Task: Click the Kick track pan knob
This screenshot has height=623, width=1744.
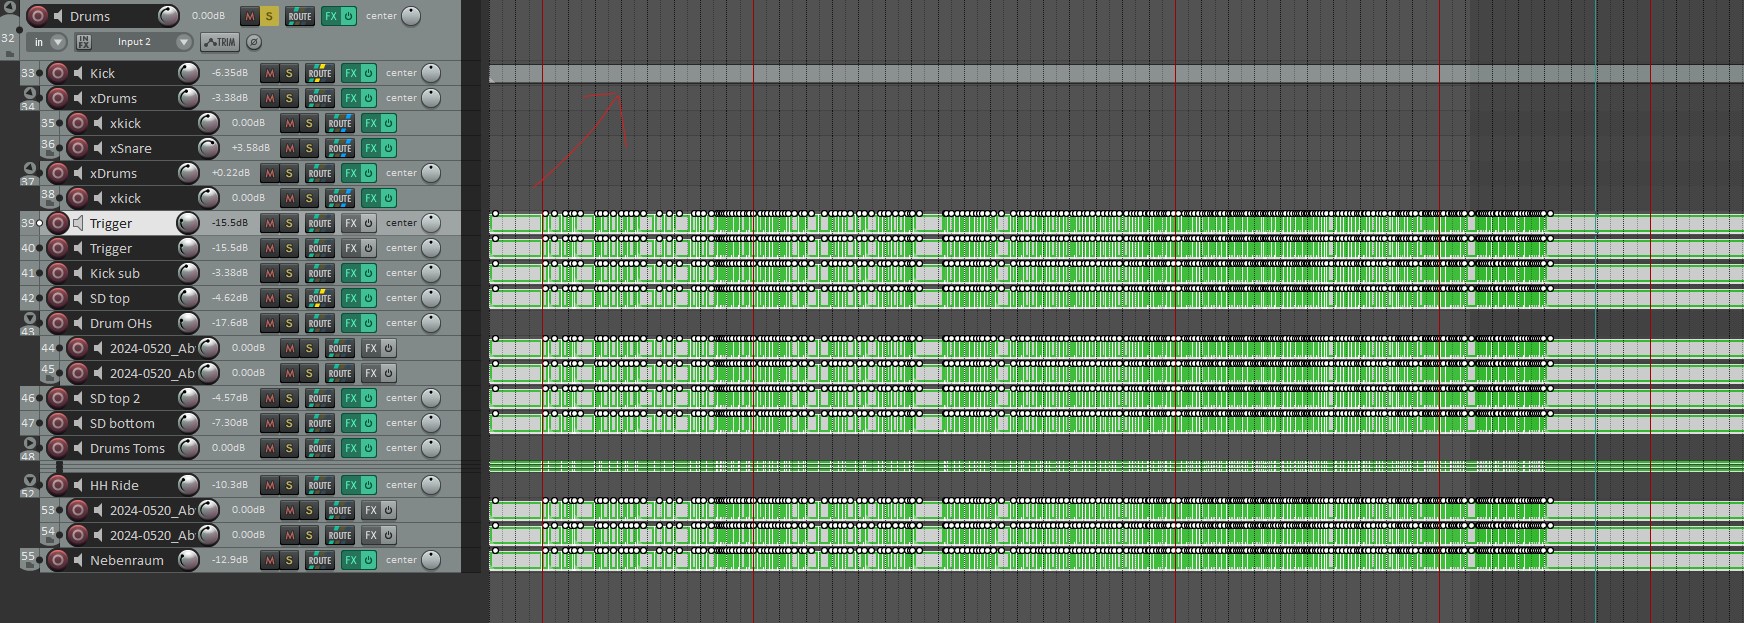Action: (431, 73)
